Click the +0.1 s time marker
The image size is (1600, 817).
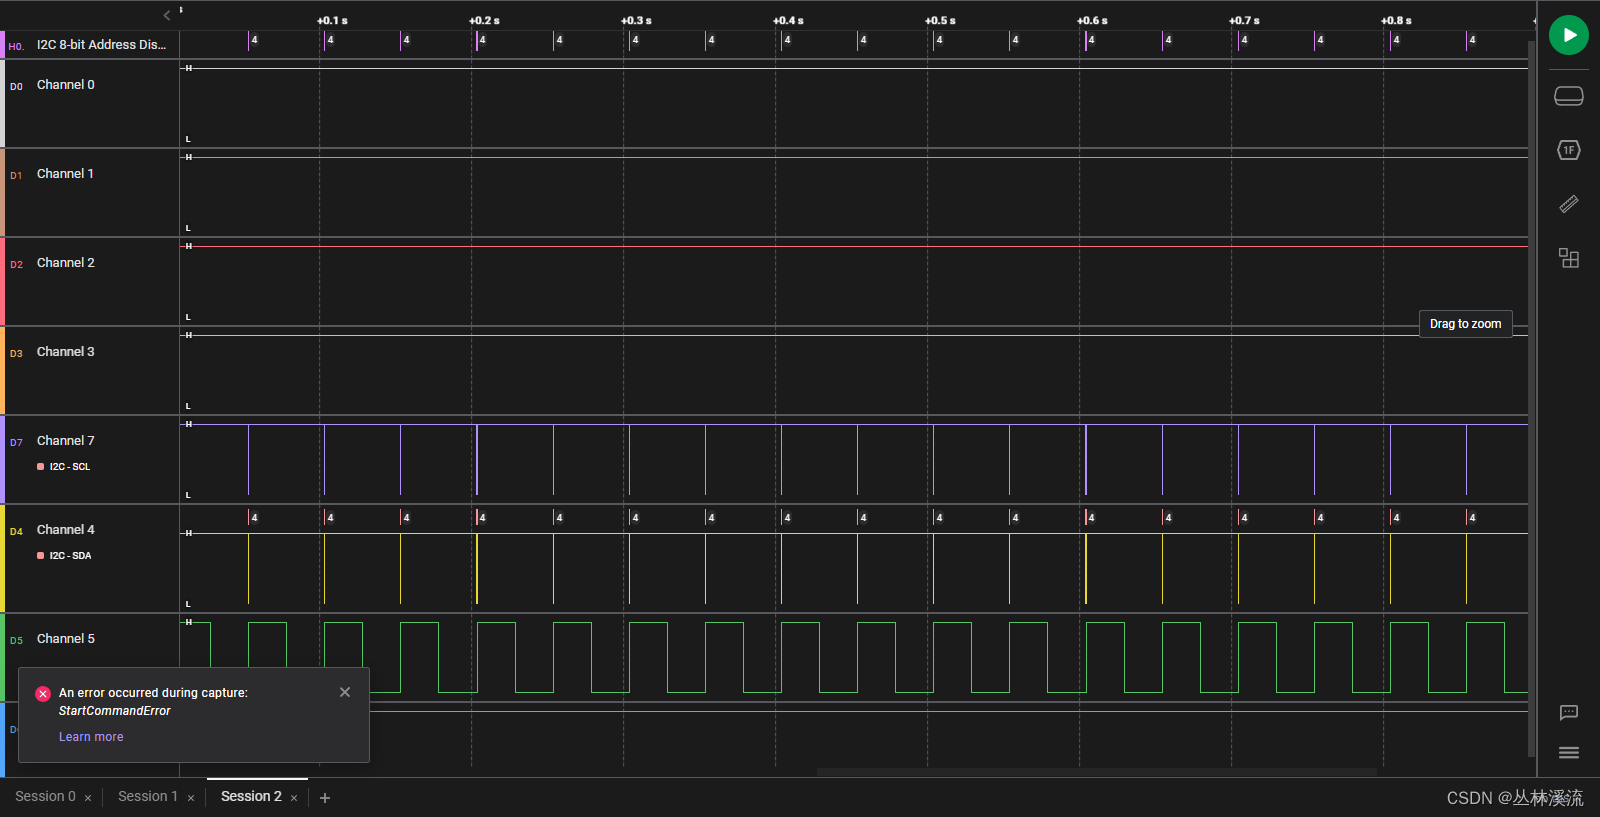click(332, 20)
